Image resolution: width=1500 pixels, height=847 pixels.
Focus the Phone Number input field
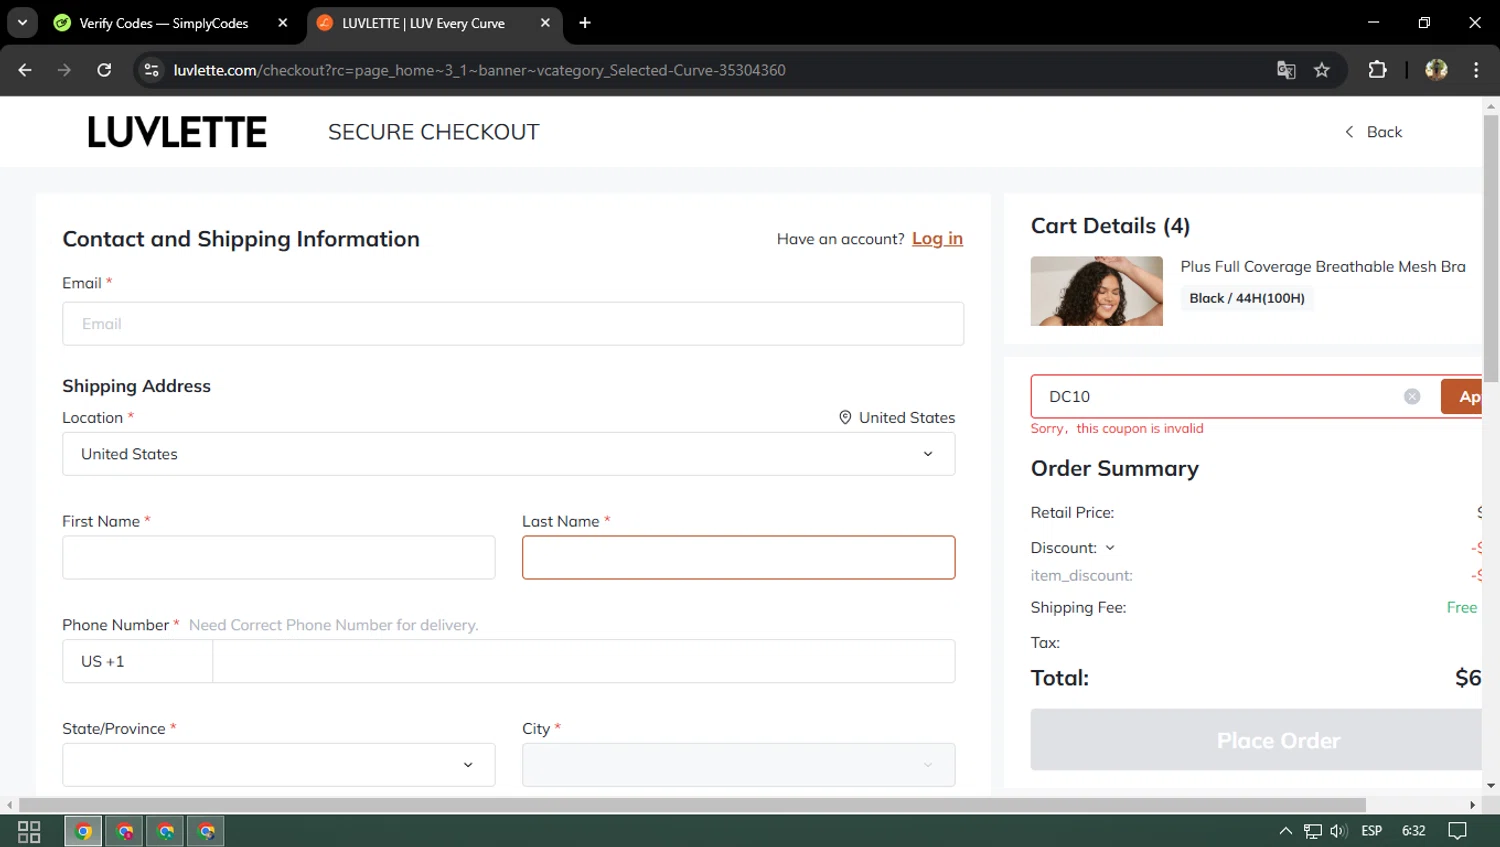(x=583, y=661)
